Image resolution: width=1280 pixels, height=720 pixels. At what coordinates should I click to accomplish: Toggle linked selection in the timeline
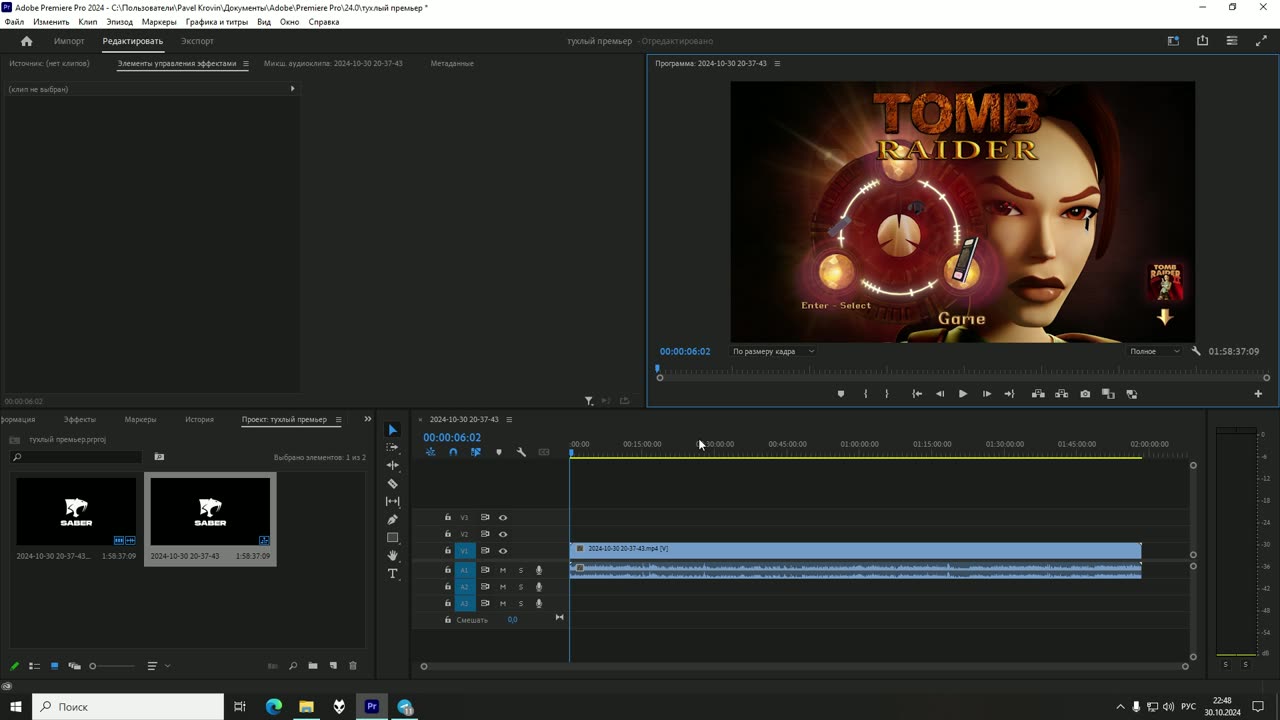click(476, 452)
